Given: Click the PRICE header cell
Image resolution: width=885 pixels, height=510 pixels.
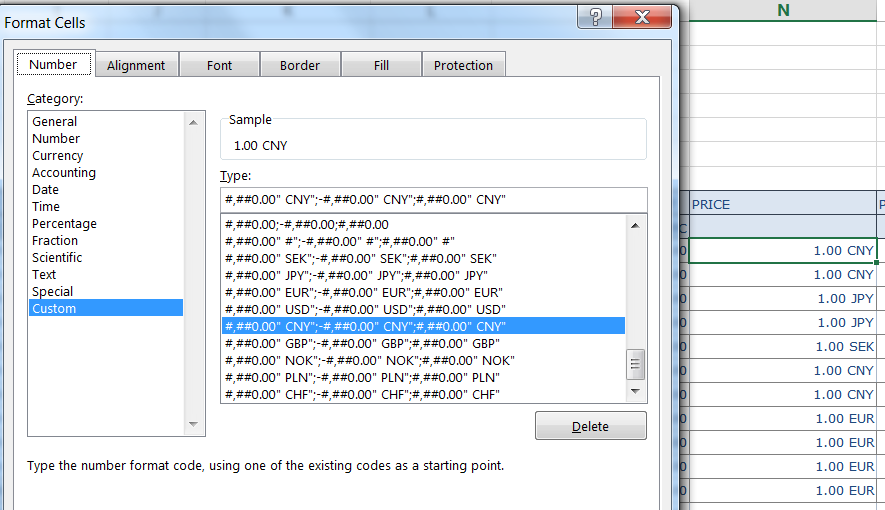Looking at the screenshot, I should (x=783, y=204).
